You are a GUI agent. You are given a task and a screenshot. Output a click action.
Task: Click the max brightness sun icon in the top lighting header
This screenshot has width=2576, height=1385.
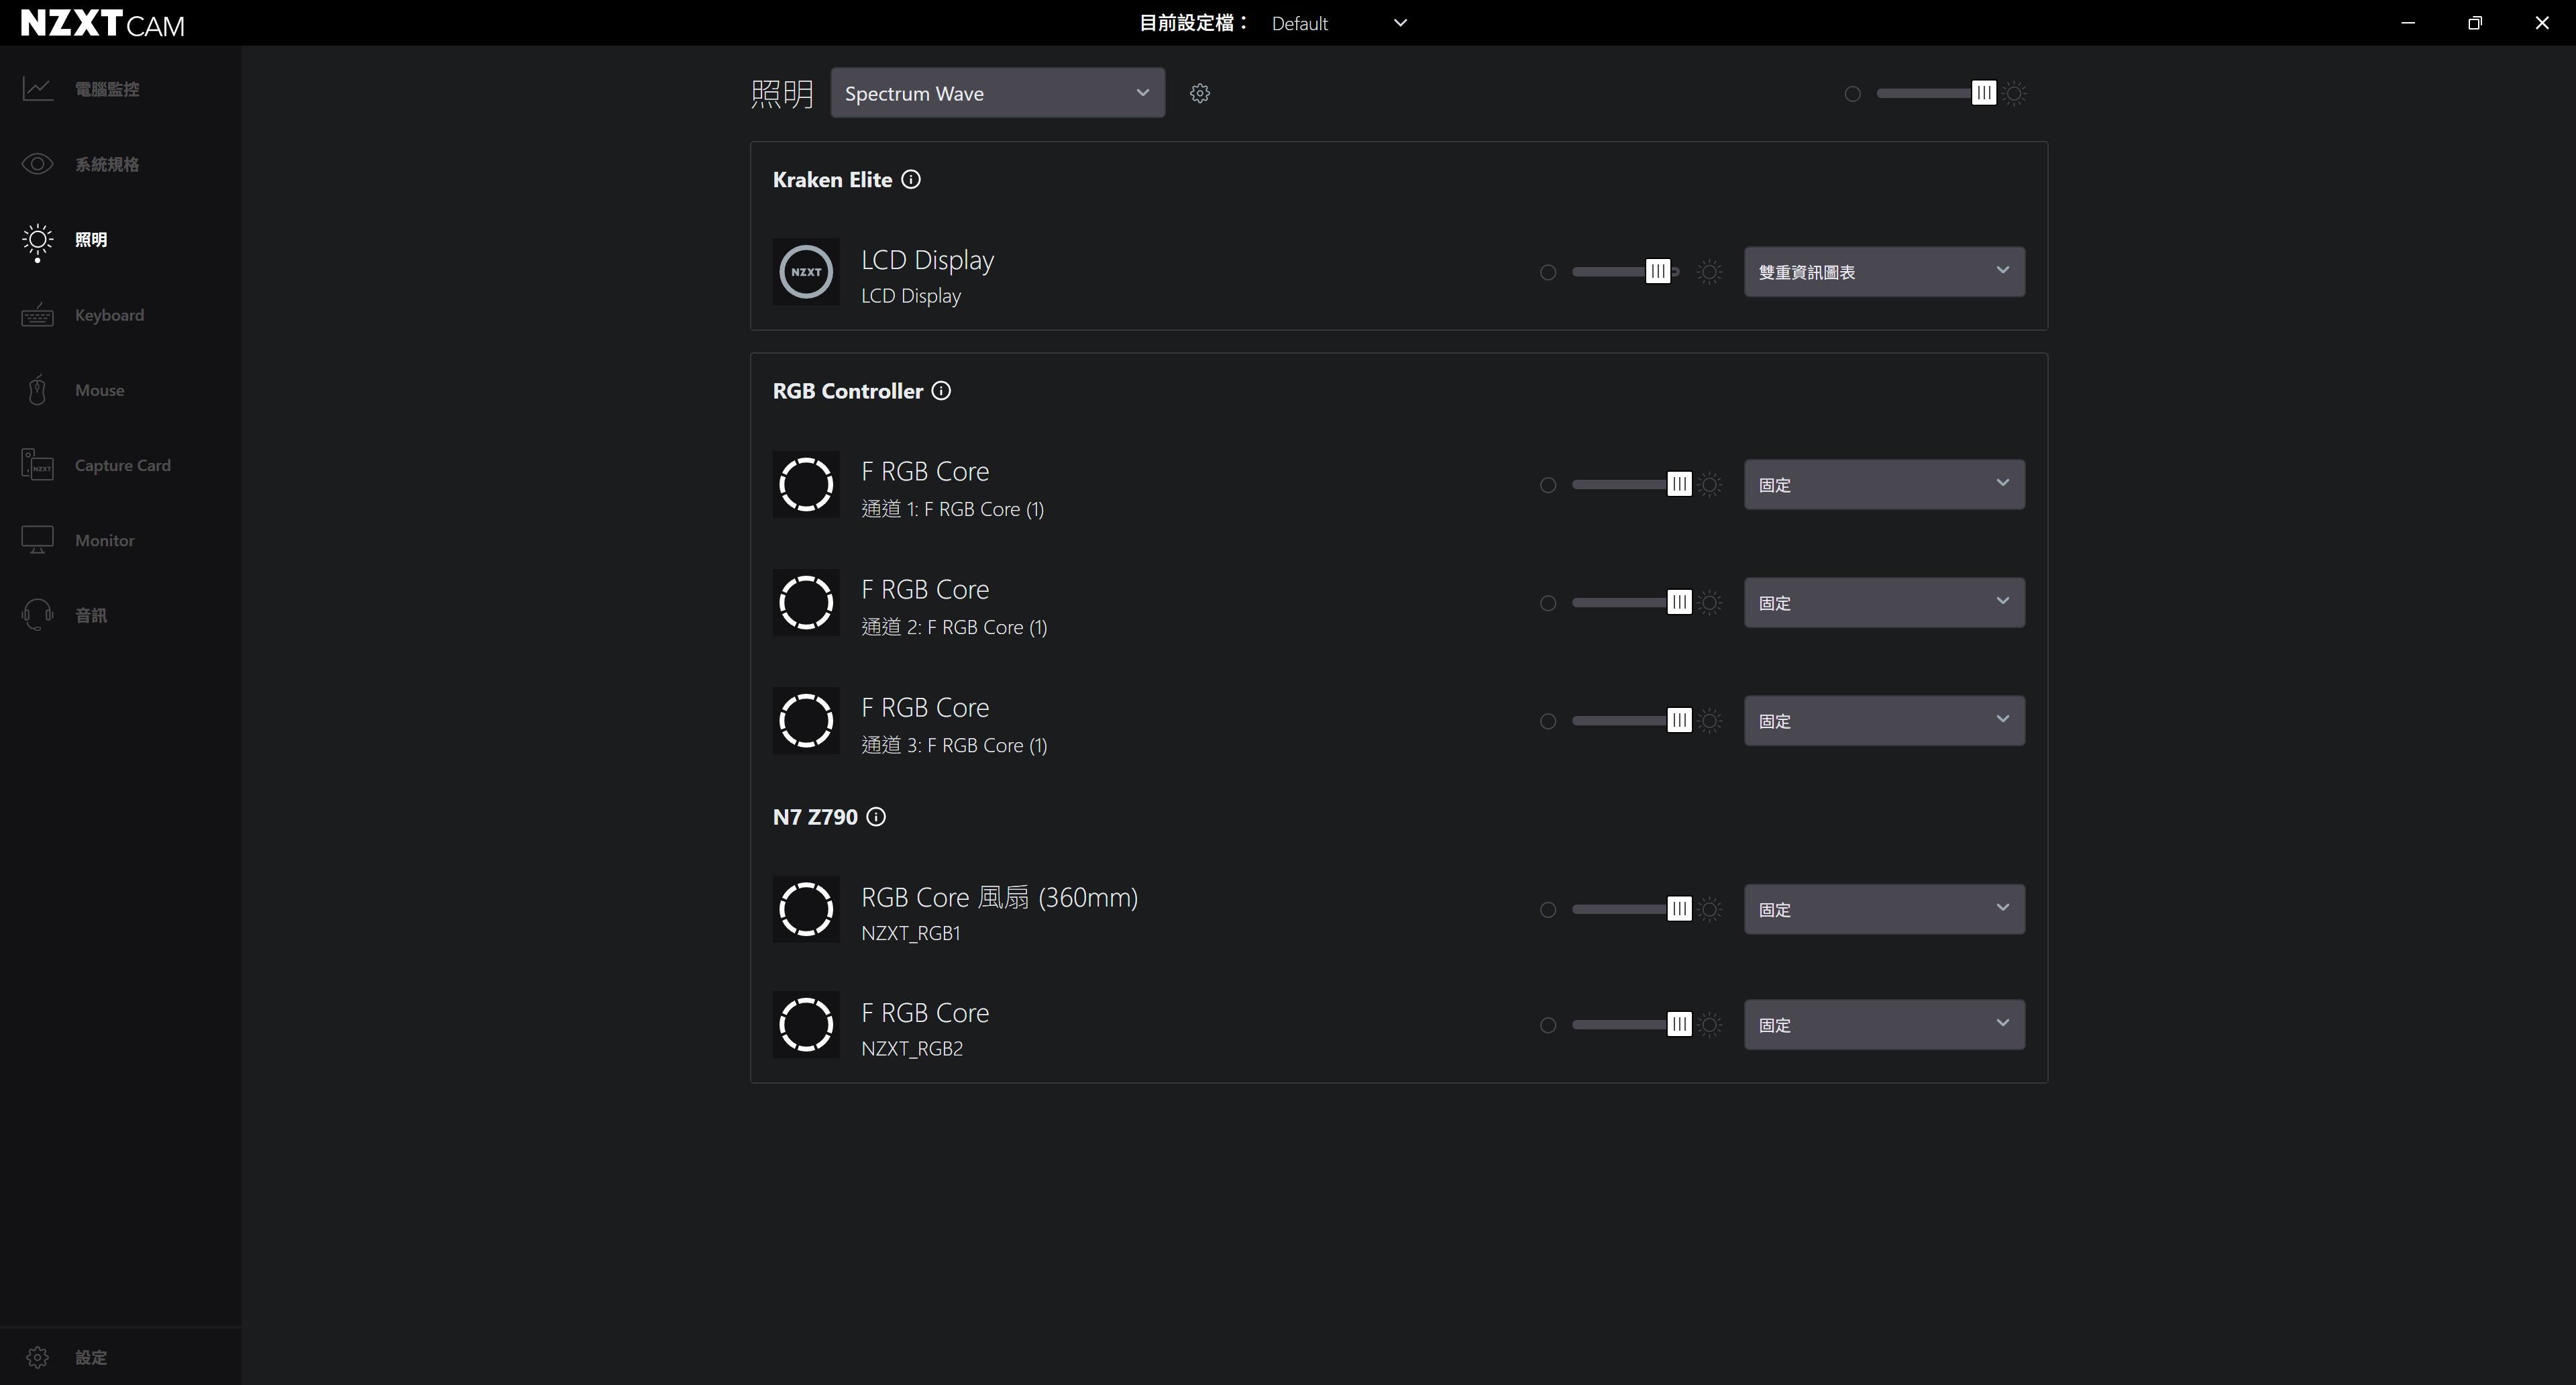[x=2015, y=93]
